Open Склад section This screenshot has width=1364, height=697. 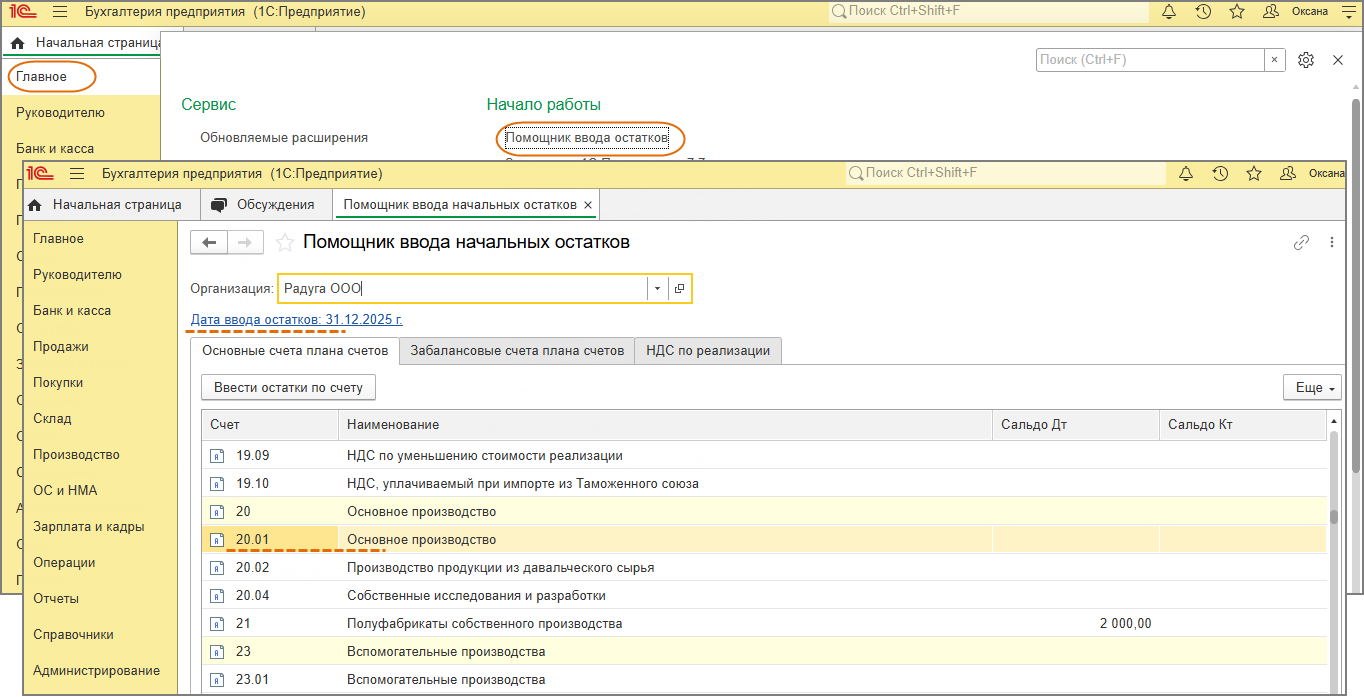(52, 419)
